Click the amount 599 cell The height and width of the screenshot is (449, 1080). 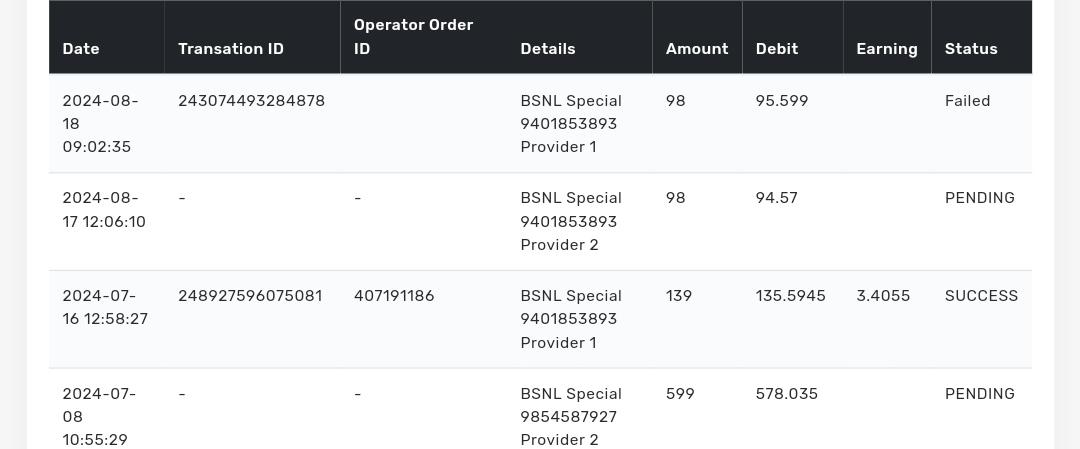click(x=680, y=394)
